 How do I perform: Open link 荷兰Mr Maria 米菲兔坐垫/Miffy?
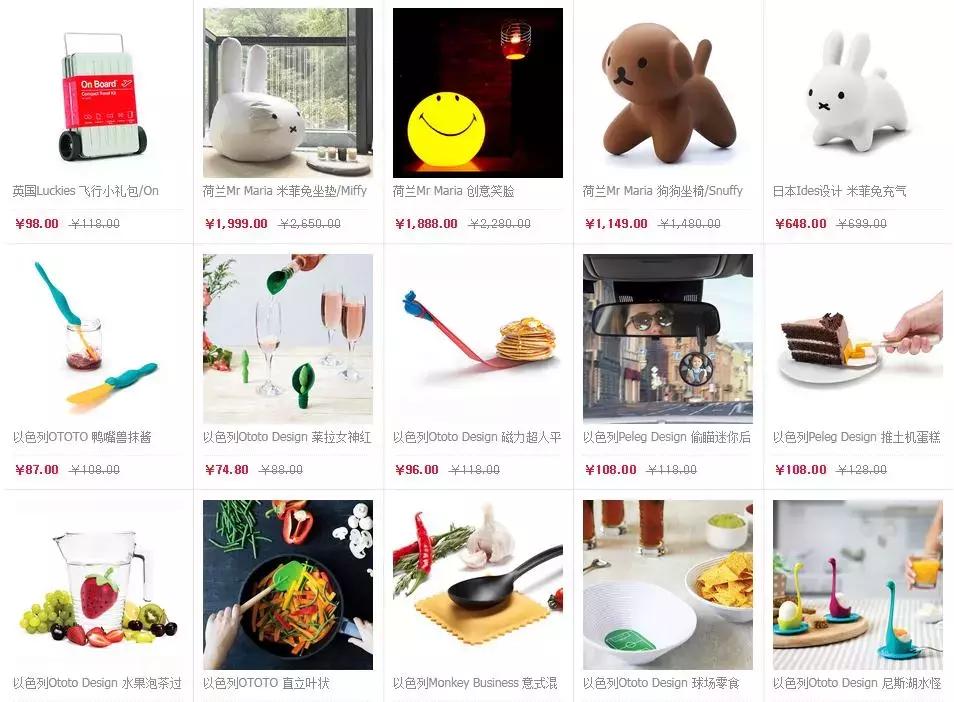285,191
